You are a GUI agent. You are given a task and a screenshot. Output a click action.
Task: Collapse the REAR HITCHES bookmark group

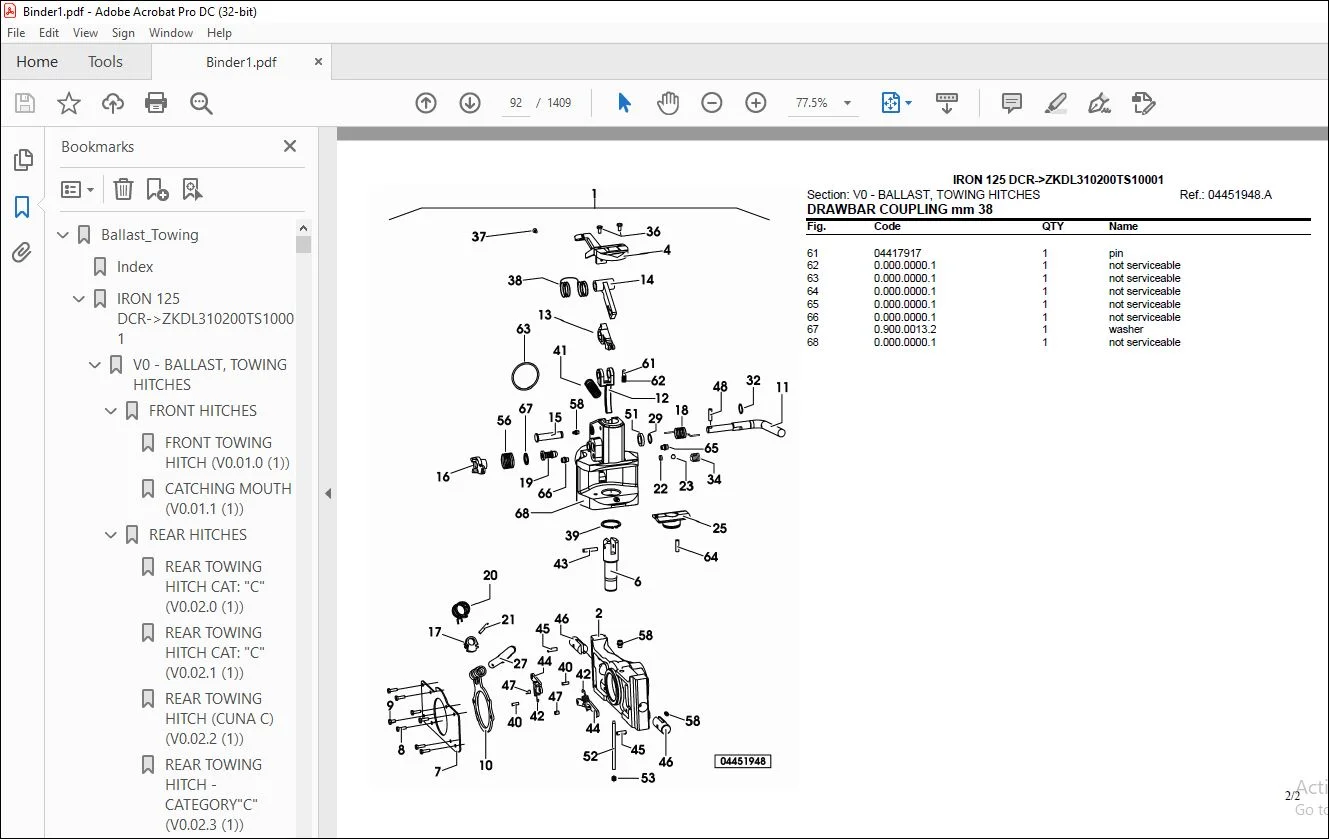point(111,535)
